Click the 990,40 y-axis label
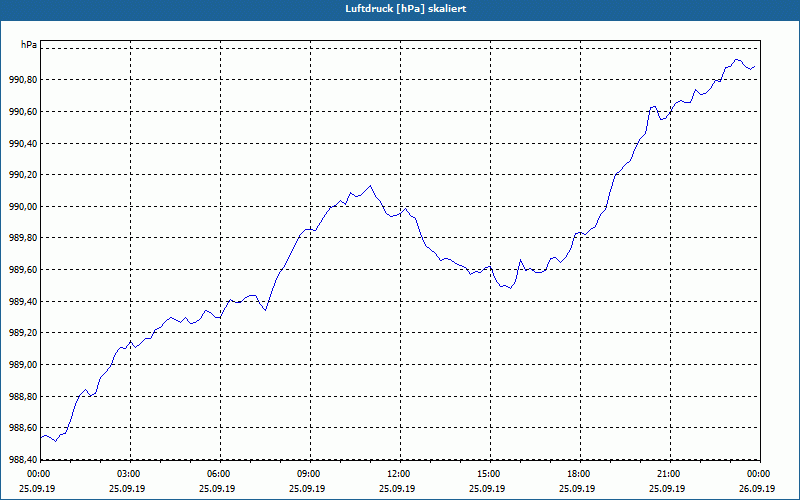The image size is (800, 500). 23,143
